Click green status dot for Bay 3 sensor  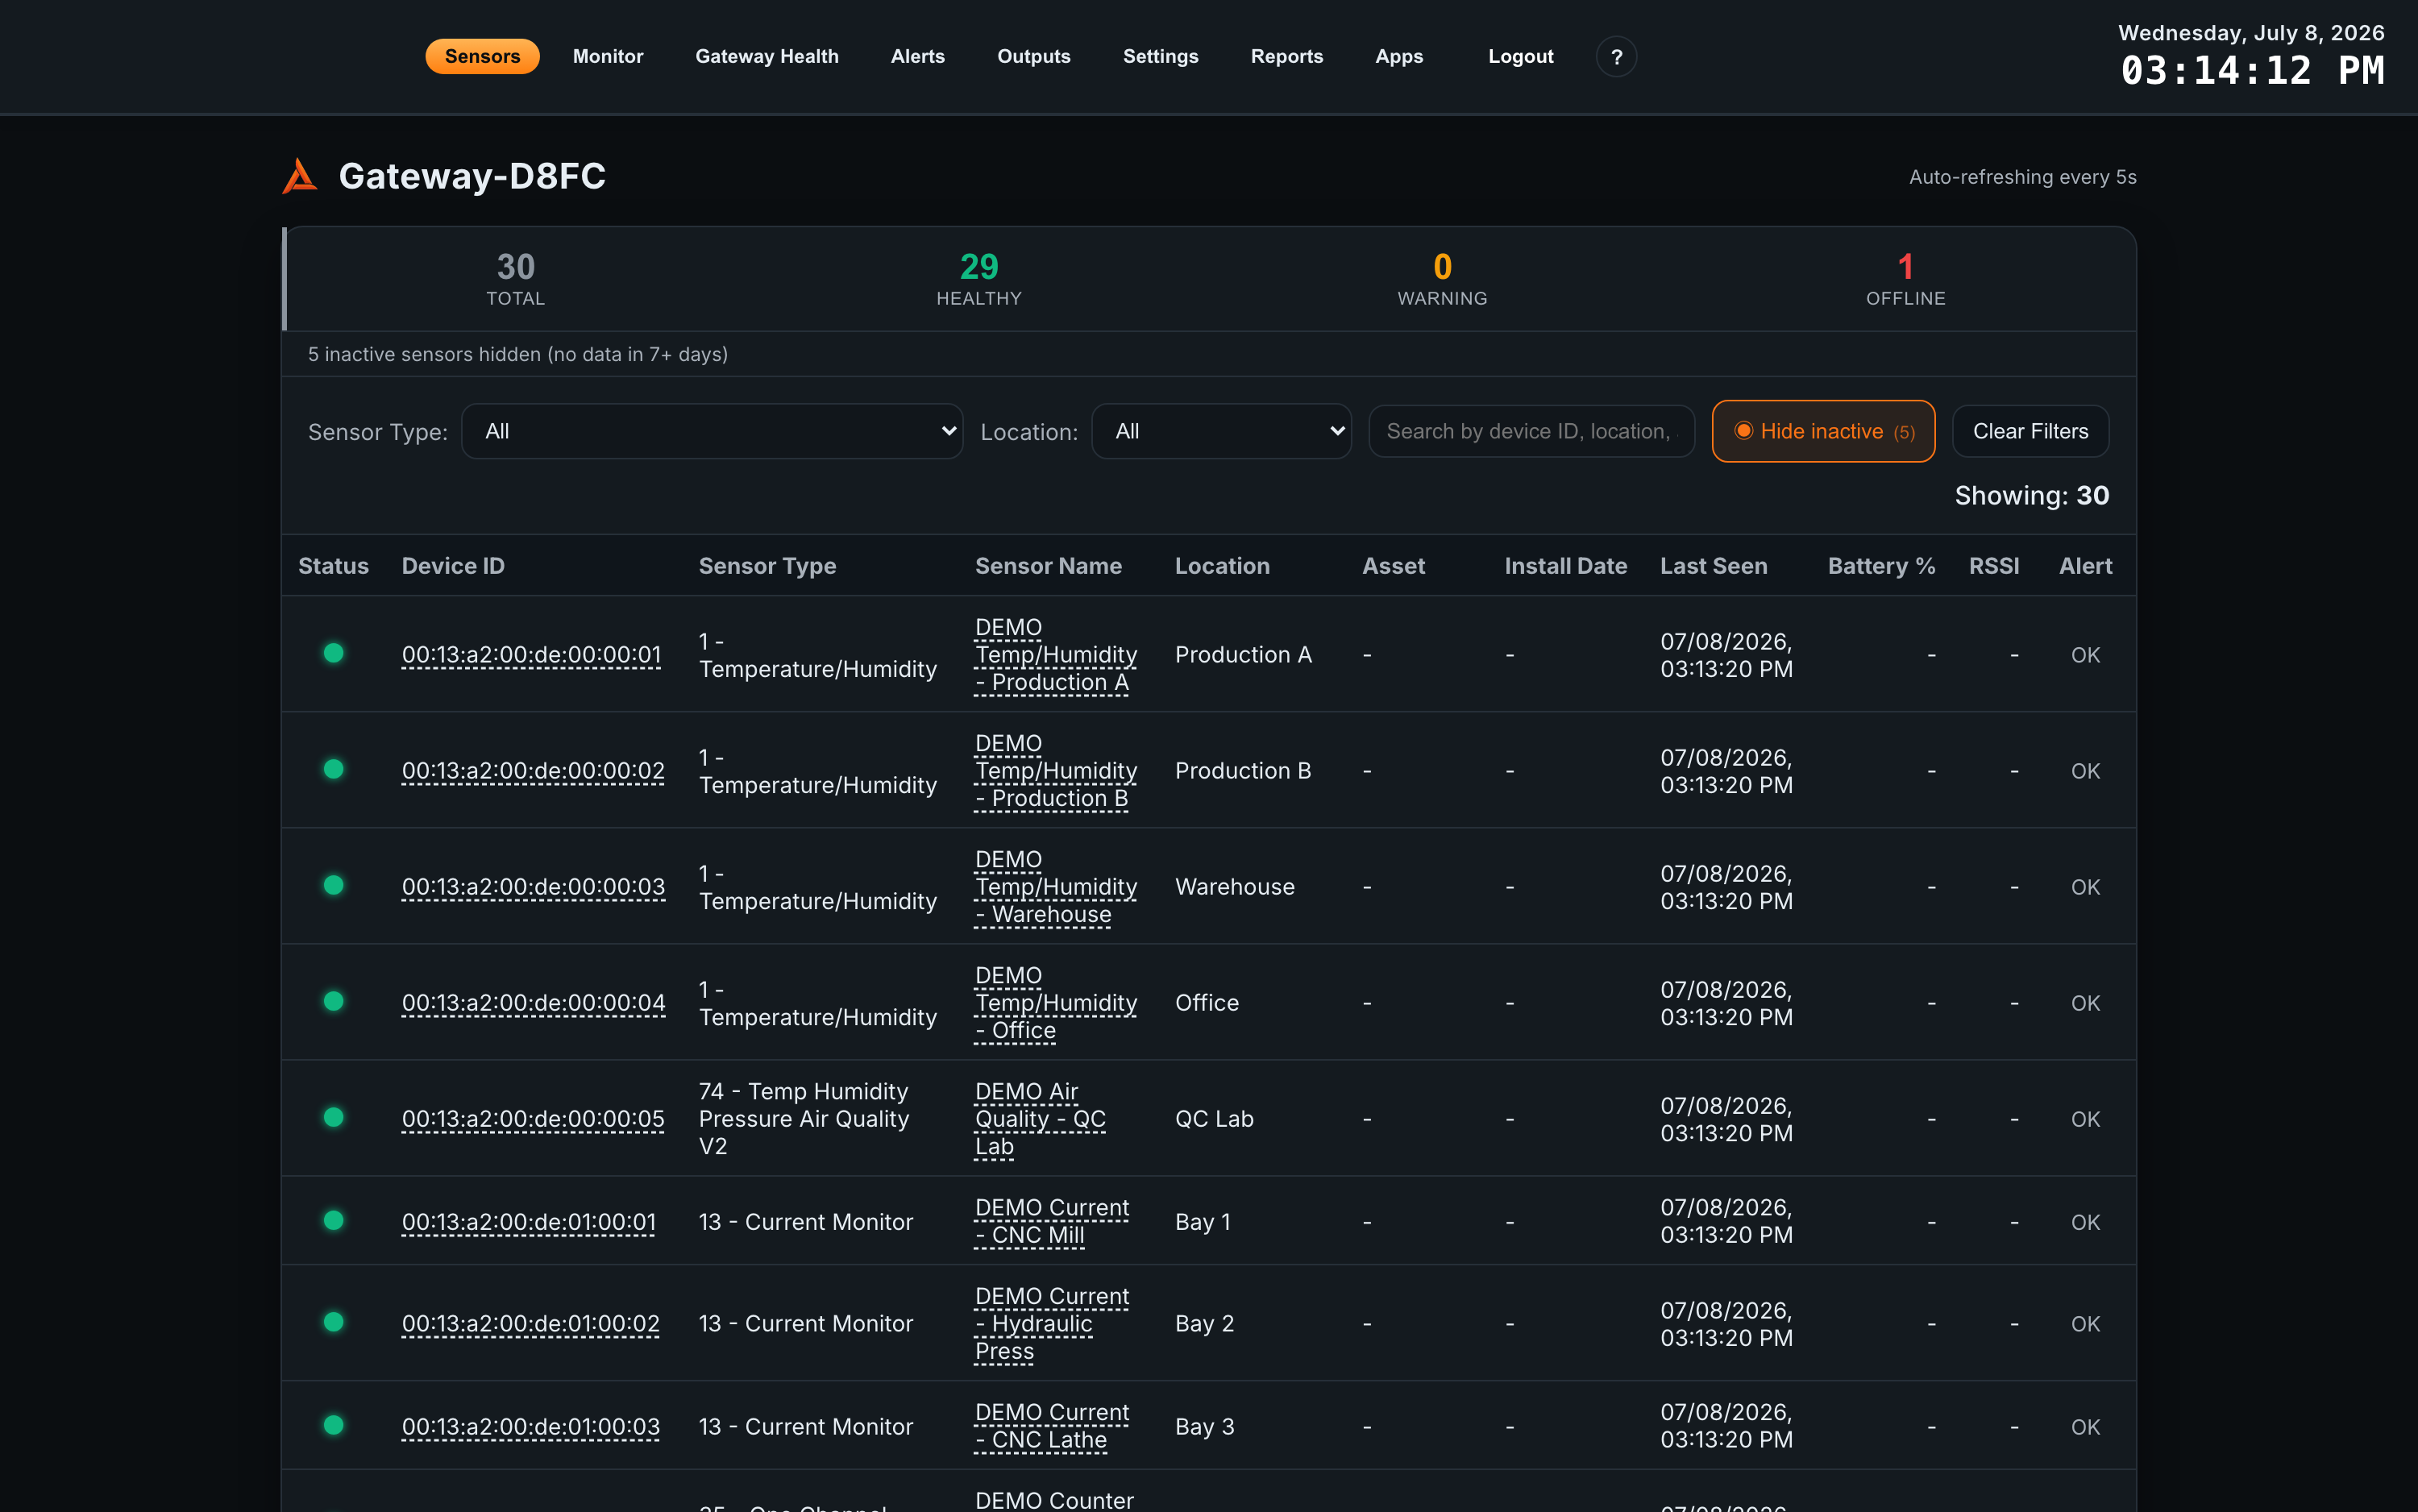(334, 1425)
